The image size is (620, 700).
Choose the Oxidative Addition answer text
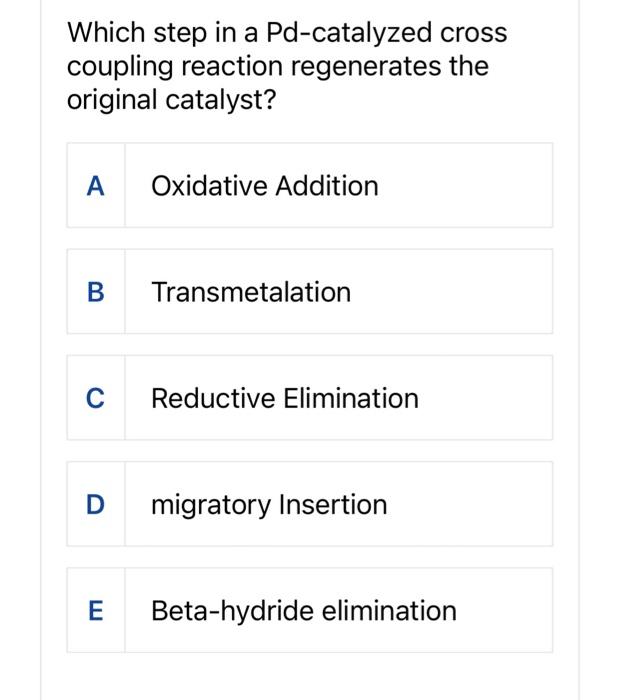pyautogui.click(x=264, y=186)
